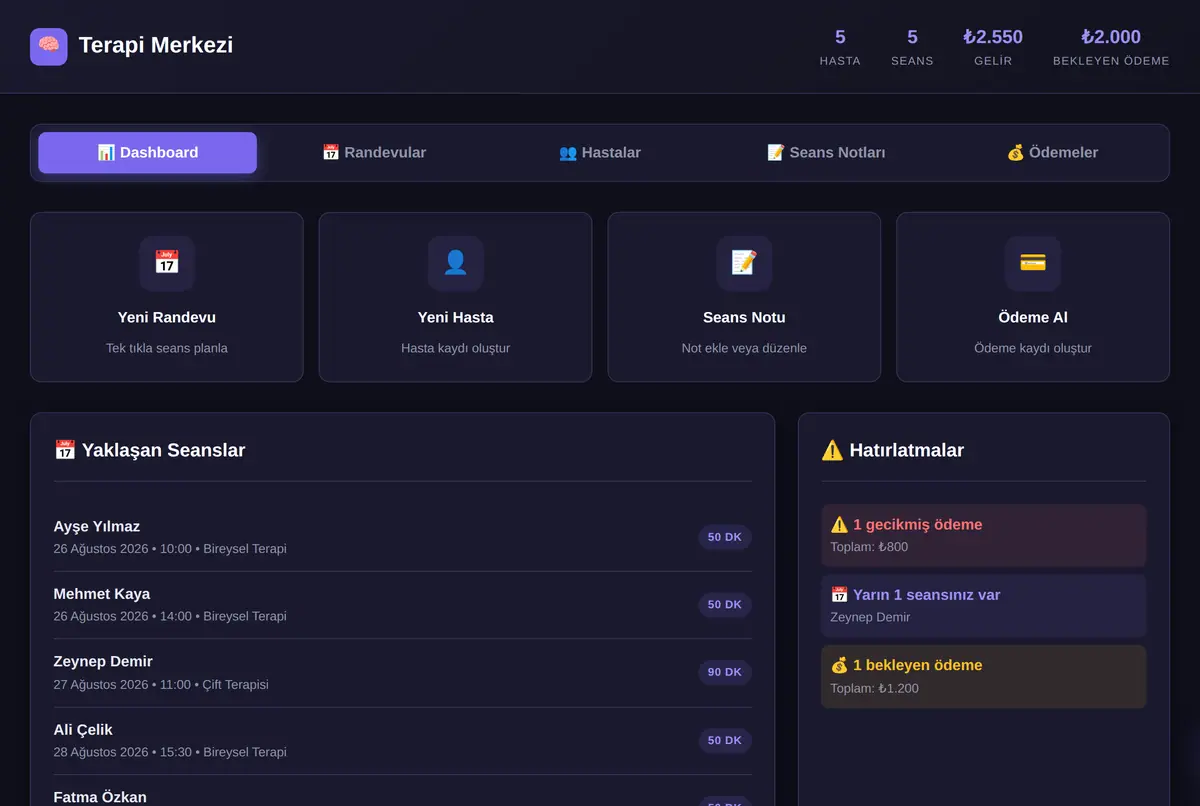Open the Seans Notları tab

826,153
